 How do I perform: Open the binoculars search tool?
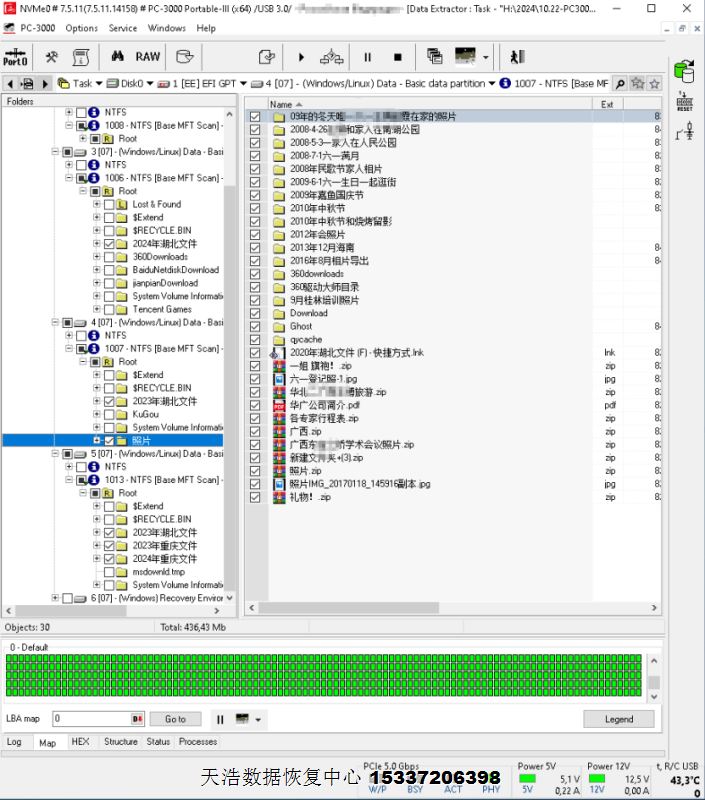(x=117, y=57)
